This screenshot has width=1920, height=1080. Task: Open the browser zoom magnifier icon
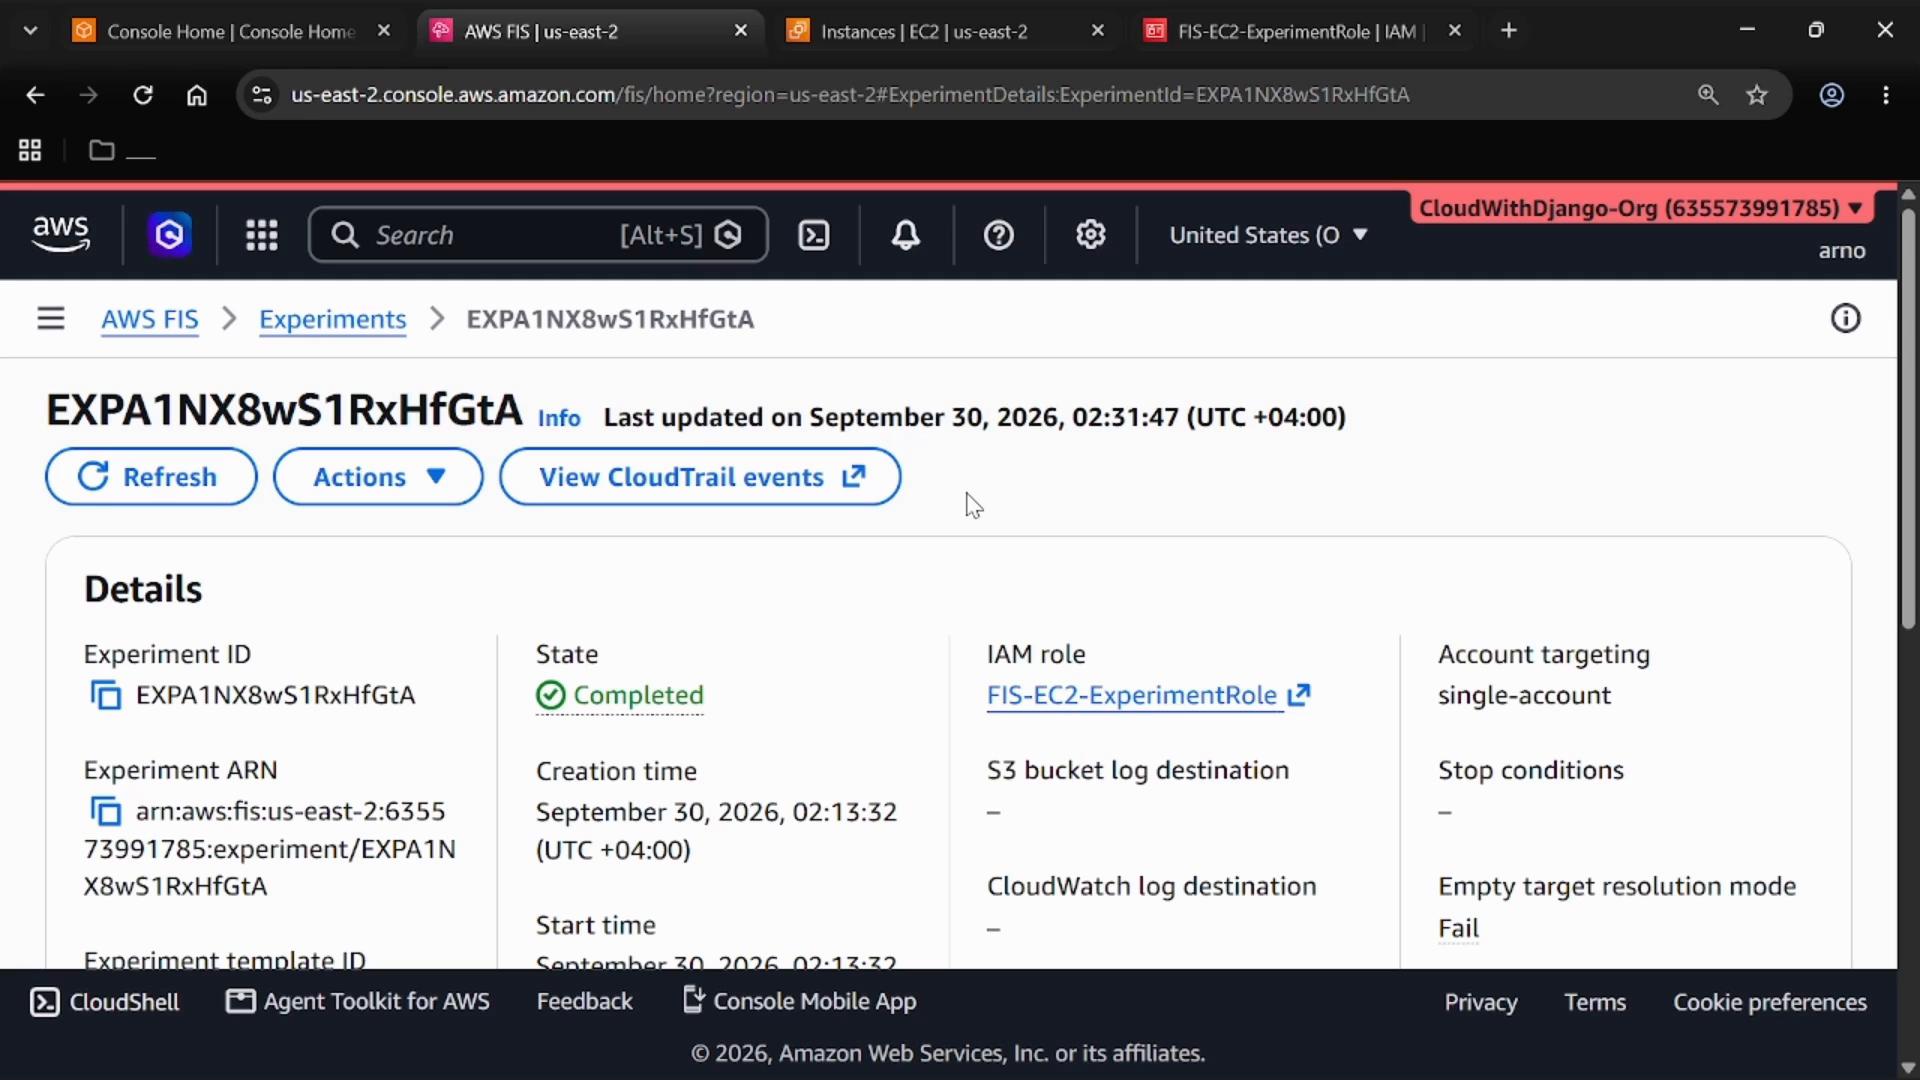(x=1708, y=95)
